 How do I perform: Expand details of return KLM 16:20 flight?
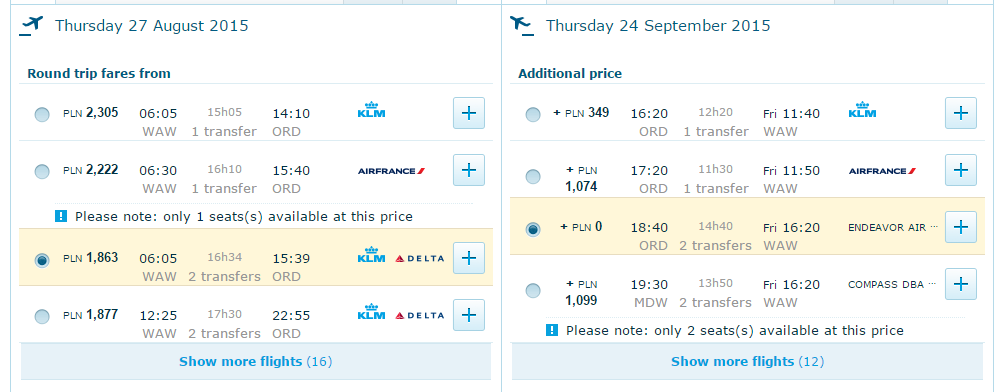click(x=960, y=113)
